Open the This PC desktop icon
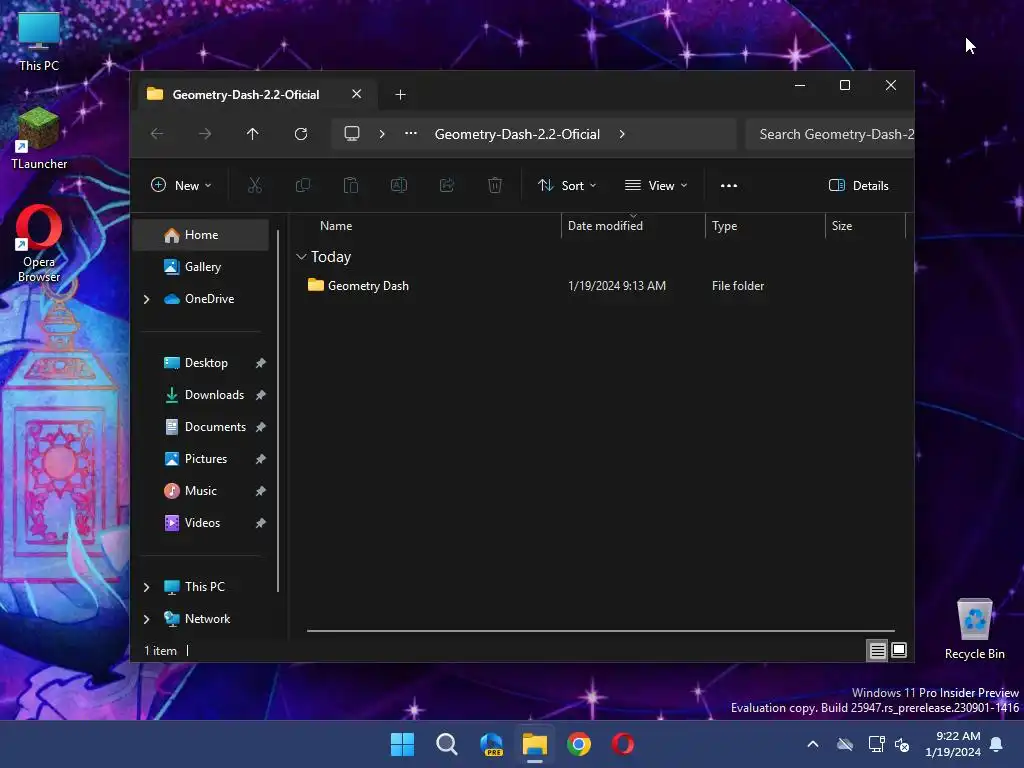The width and height of the screenshot is (1024, 768). [39, 42]
